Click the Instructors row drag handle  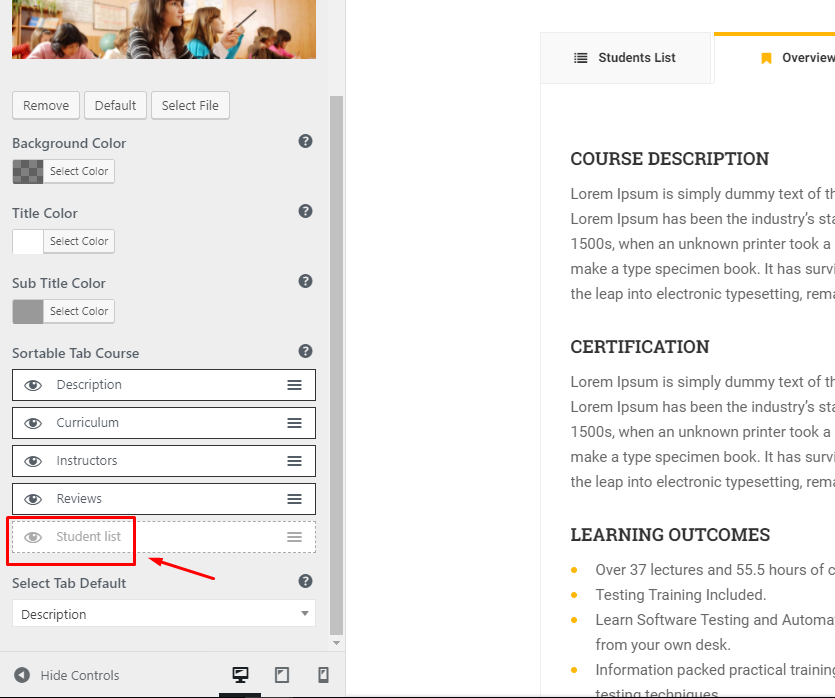[294, 461]
